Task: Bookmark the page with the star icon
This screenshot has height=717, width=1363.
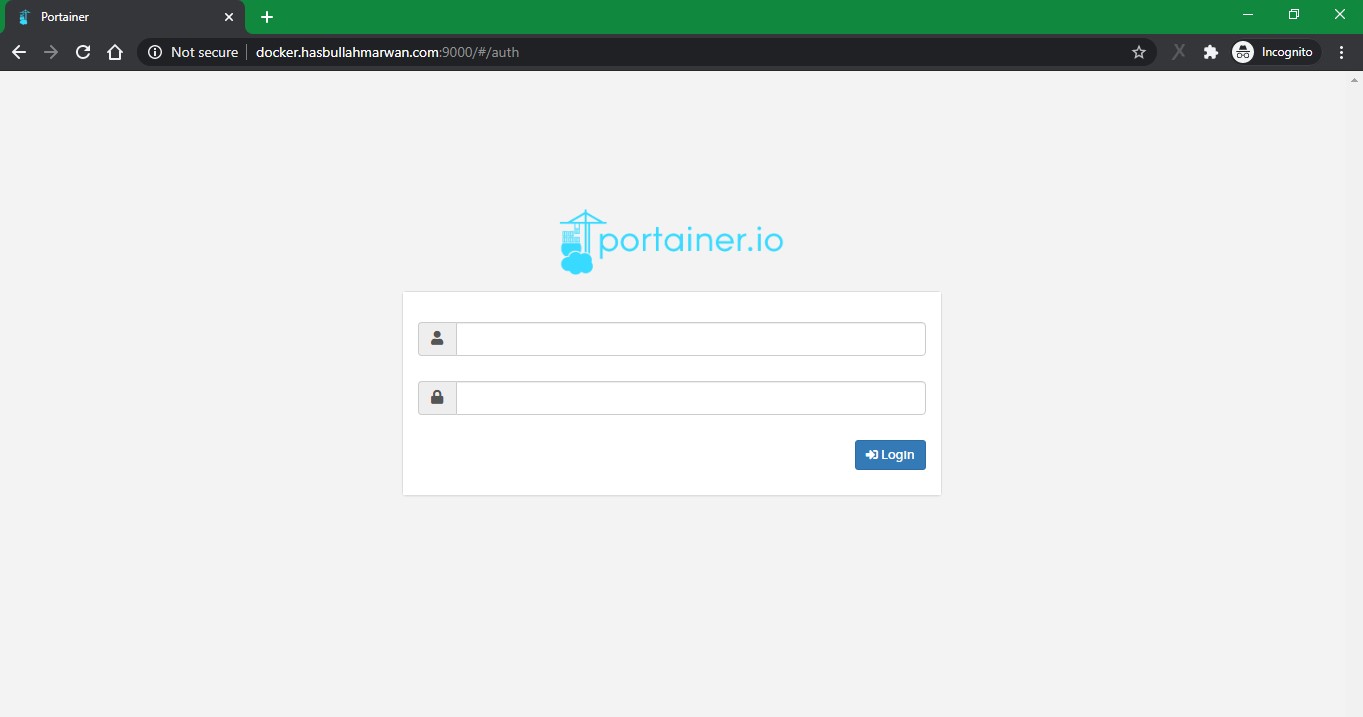Action: coord(1138,51)
